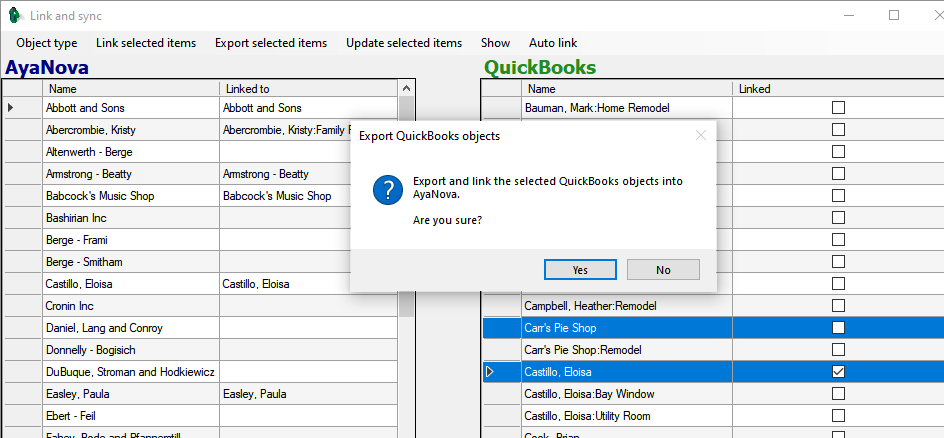Select Berge - Smitham in the AyaNova list

131,262
